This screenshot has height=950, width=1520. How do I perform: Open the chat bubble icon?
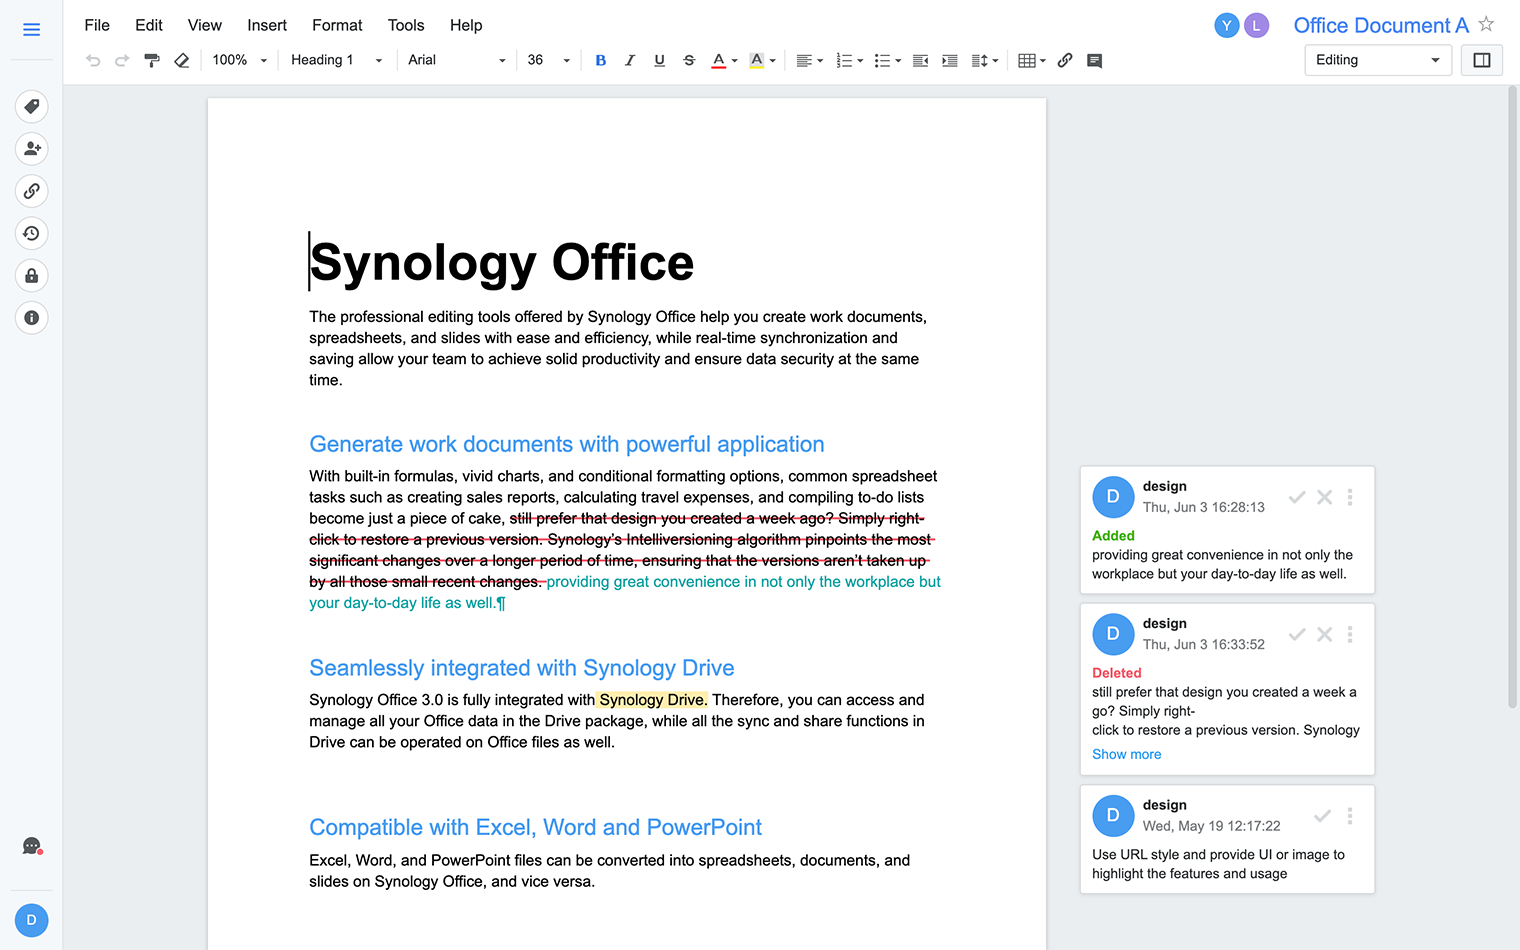tap(32, 847)
